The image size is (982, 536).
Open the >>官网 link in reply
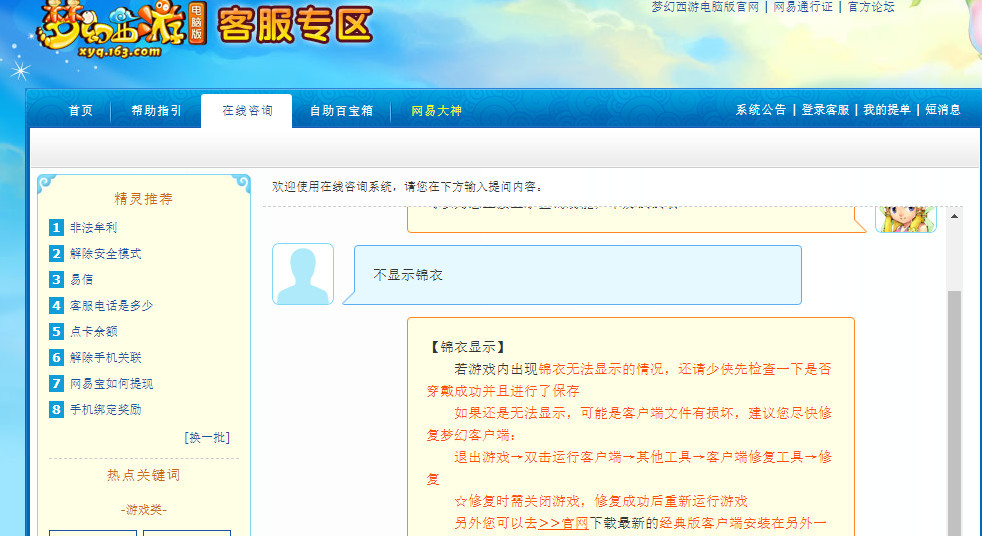[x=563, y=523]
